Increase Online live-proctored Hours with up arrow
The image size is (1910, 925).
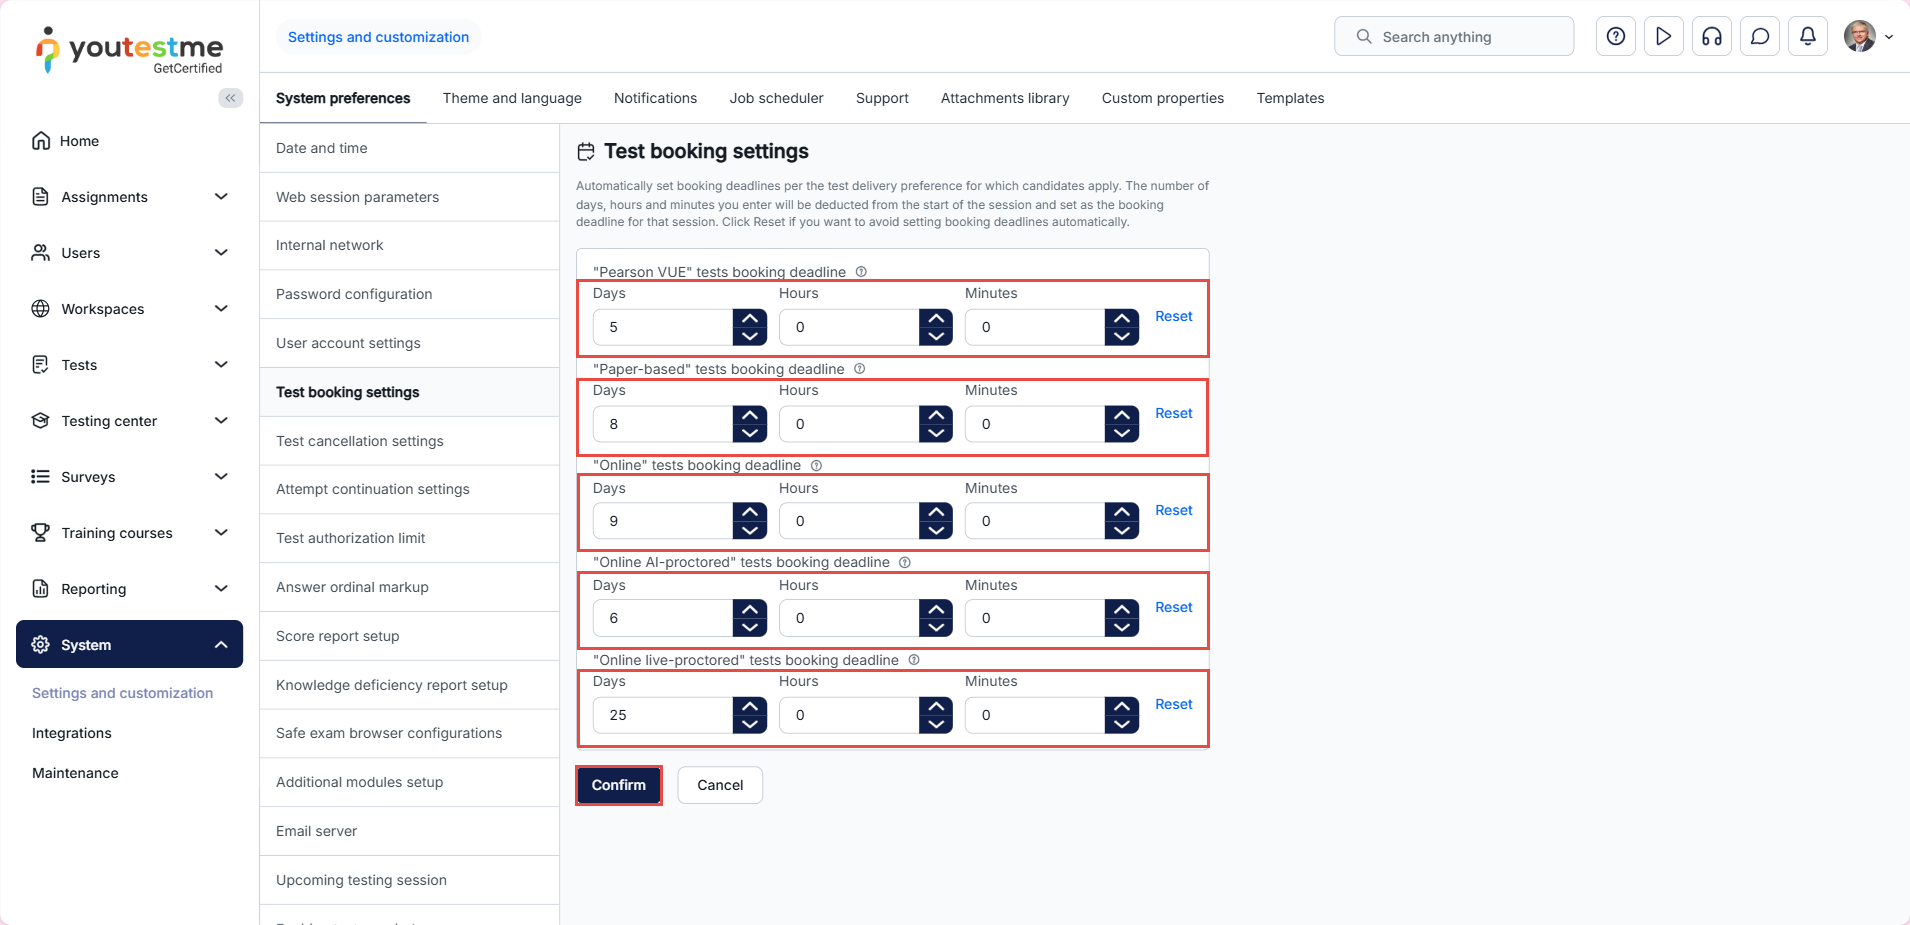936,706
